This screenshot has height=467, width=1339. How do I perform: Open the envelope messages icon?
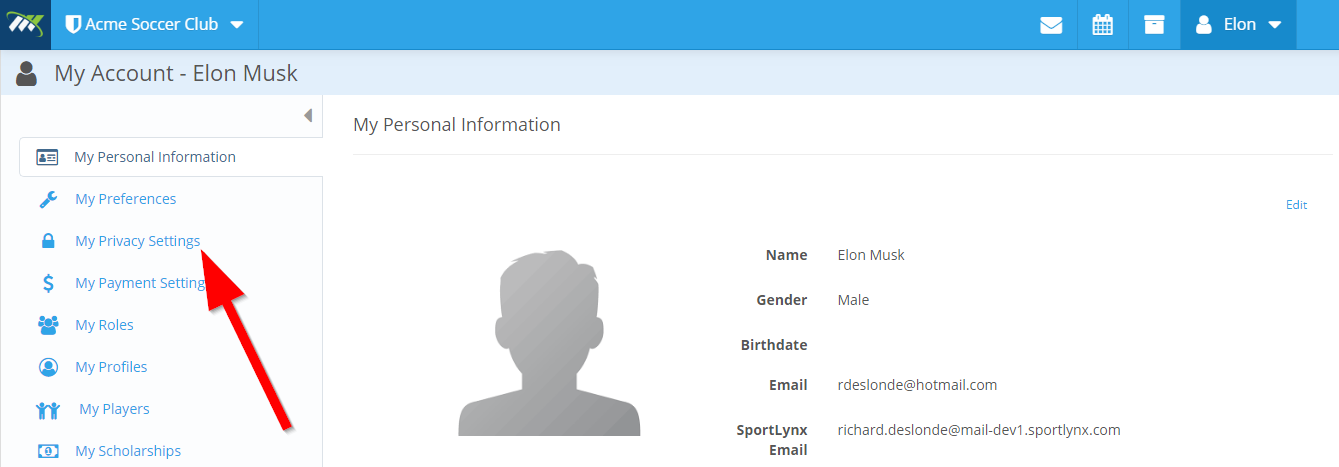tap(1051, 25)
